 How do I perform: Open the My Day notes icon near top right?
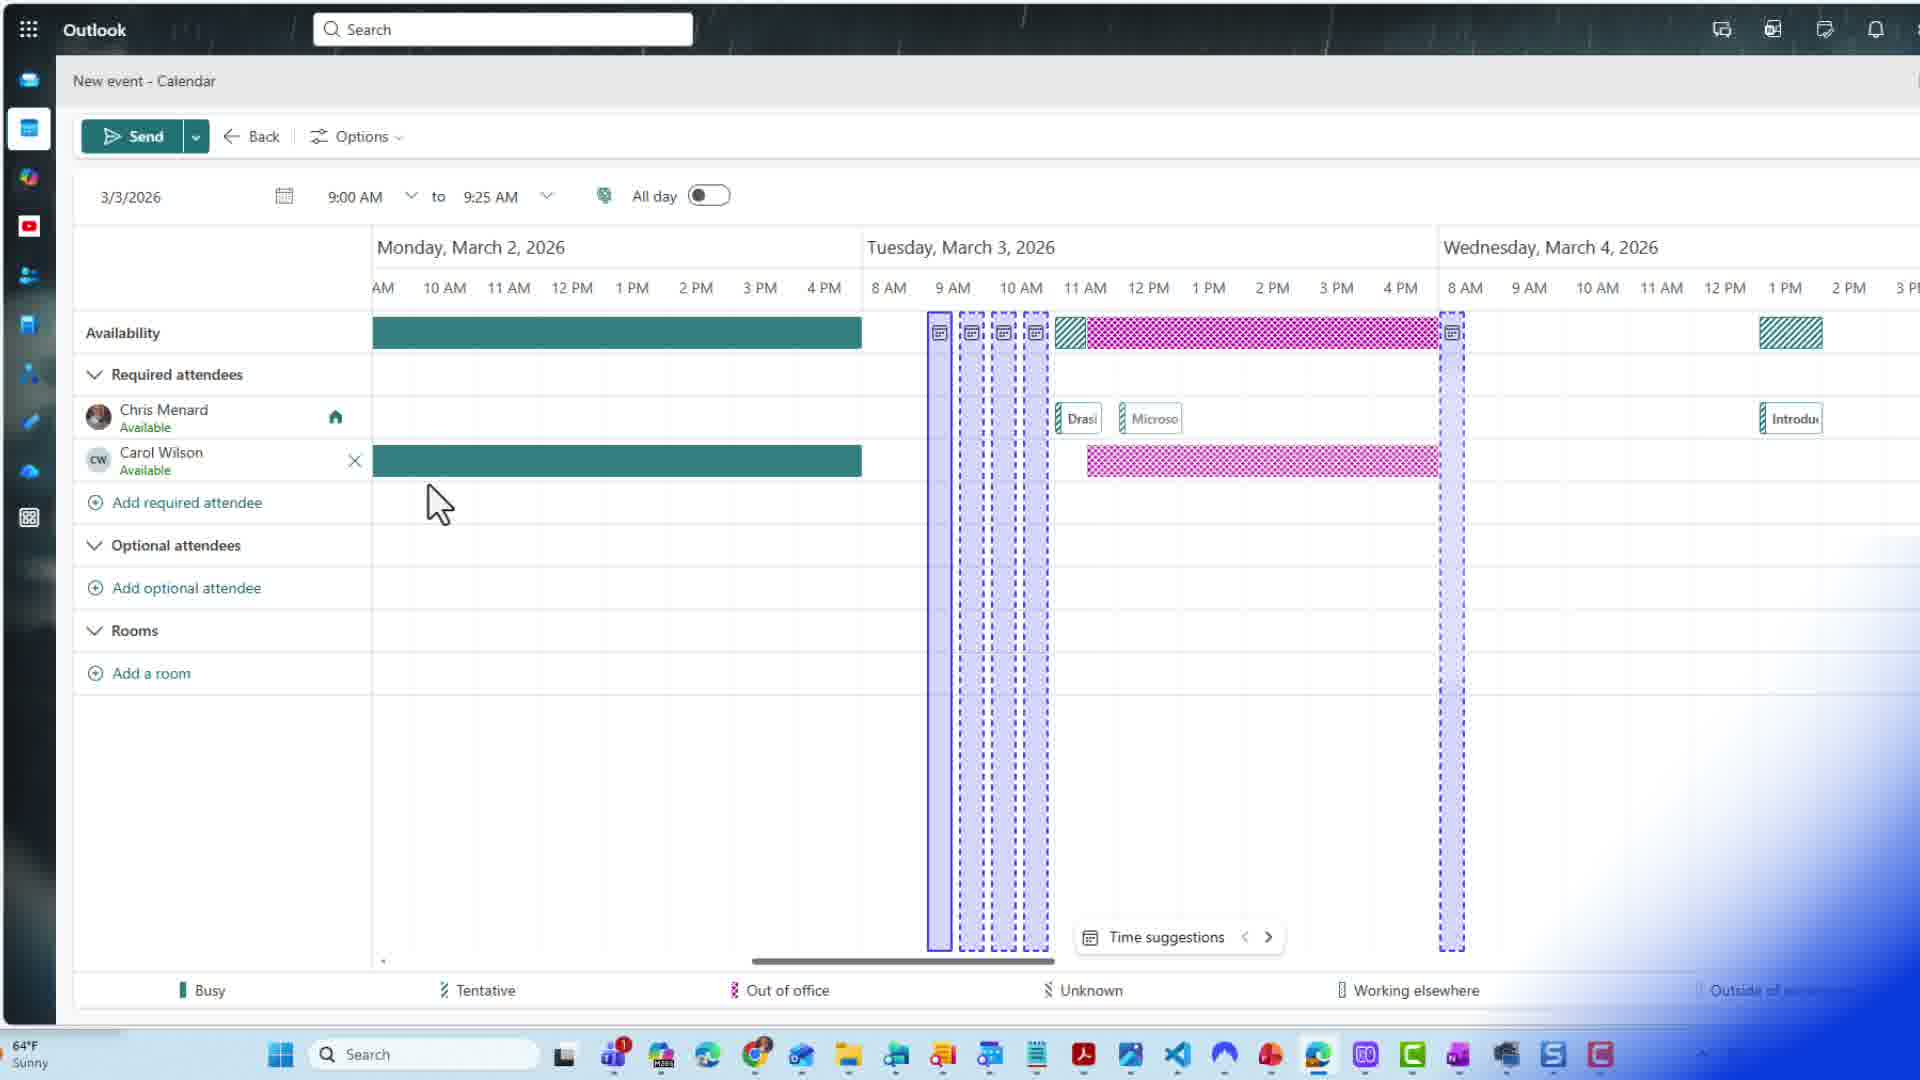click(1825, 30)
